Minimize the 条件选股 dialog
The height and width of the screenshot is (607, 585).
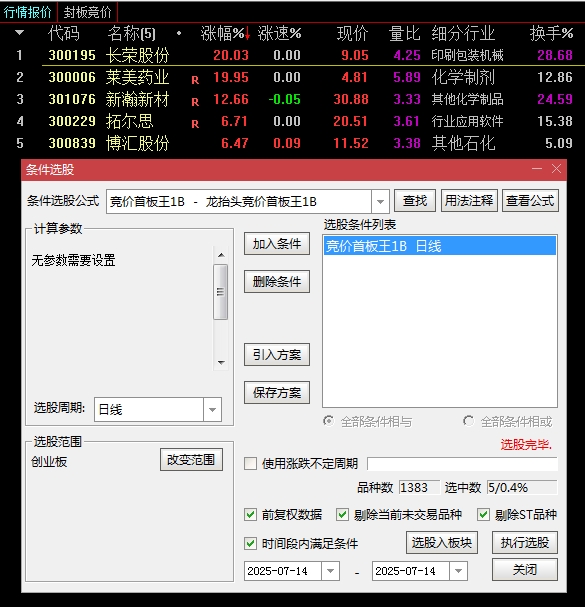coord(537,169)
